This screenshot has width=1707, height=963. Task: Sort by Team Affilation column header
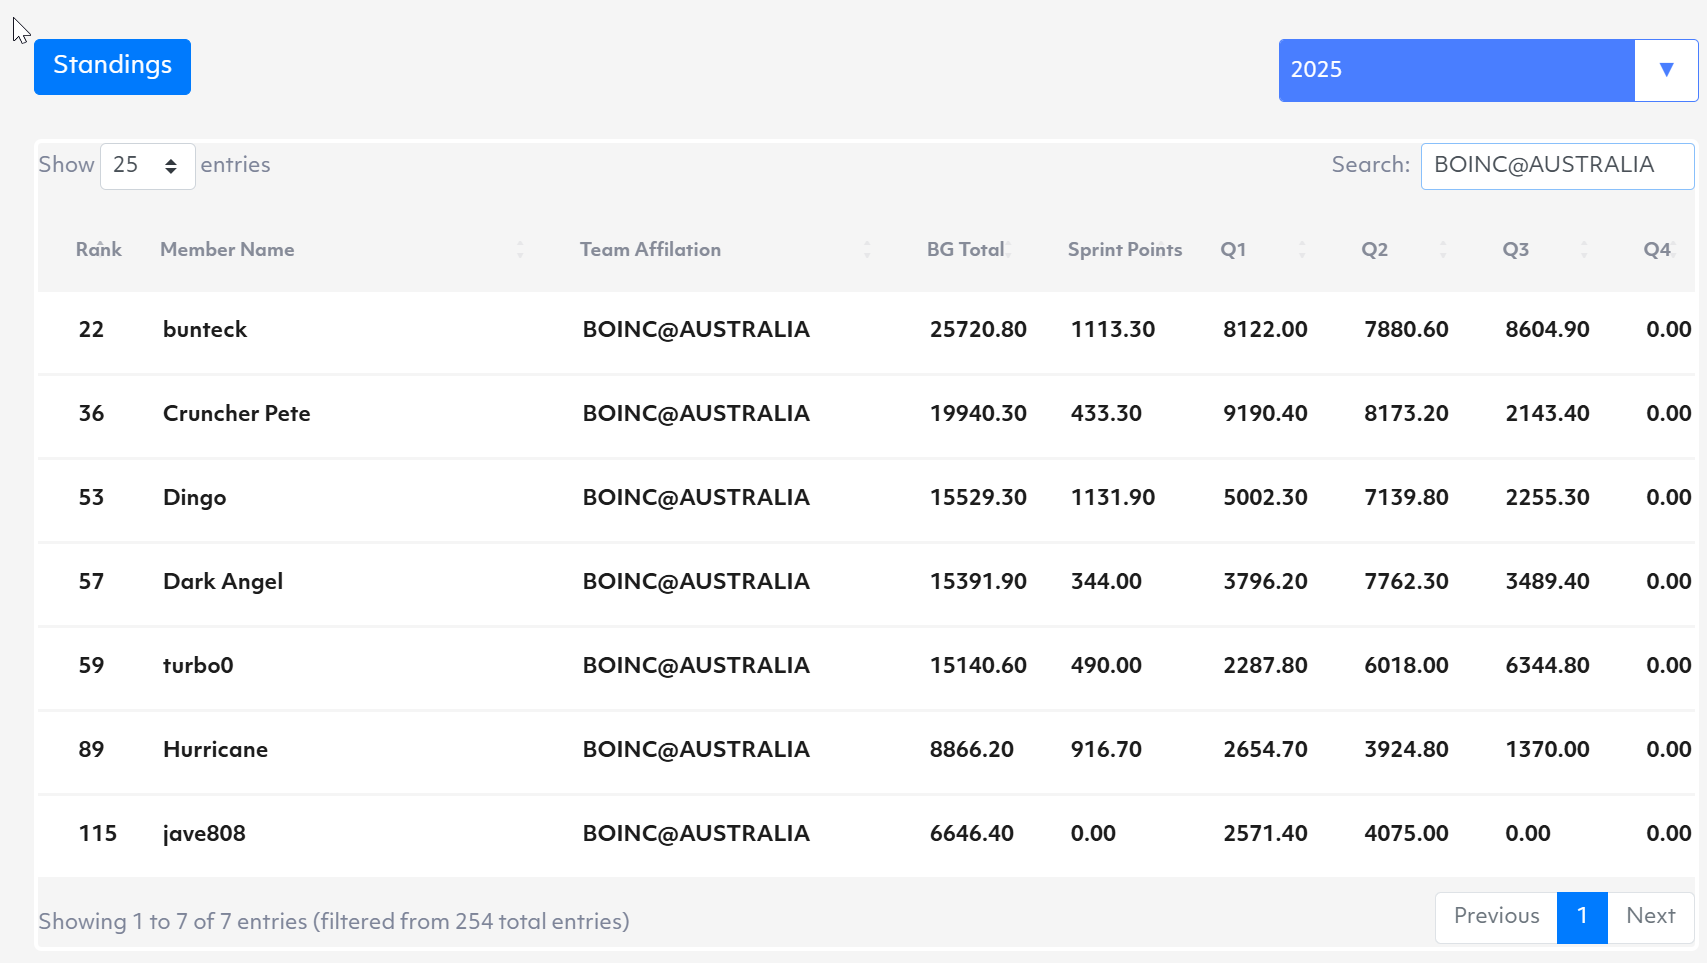click(650, 250)
